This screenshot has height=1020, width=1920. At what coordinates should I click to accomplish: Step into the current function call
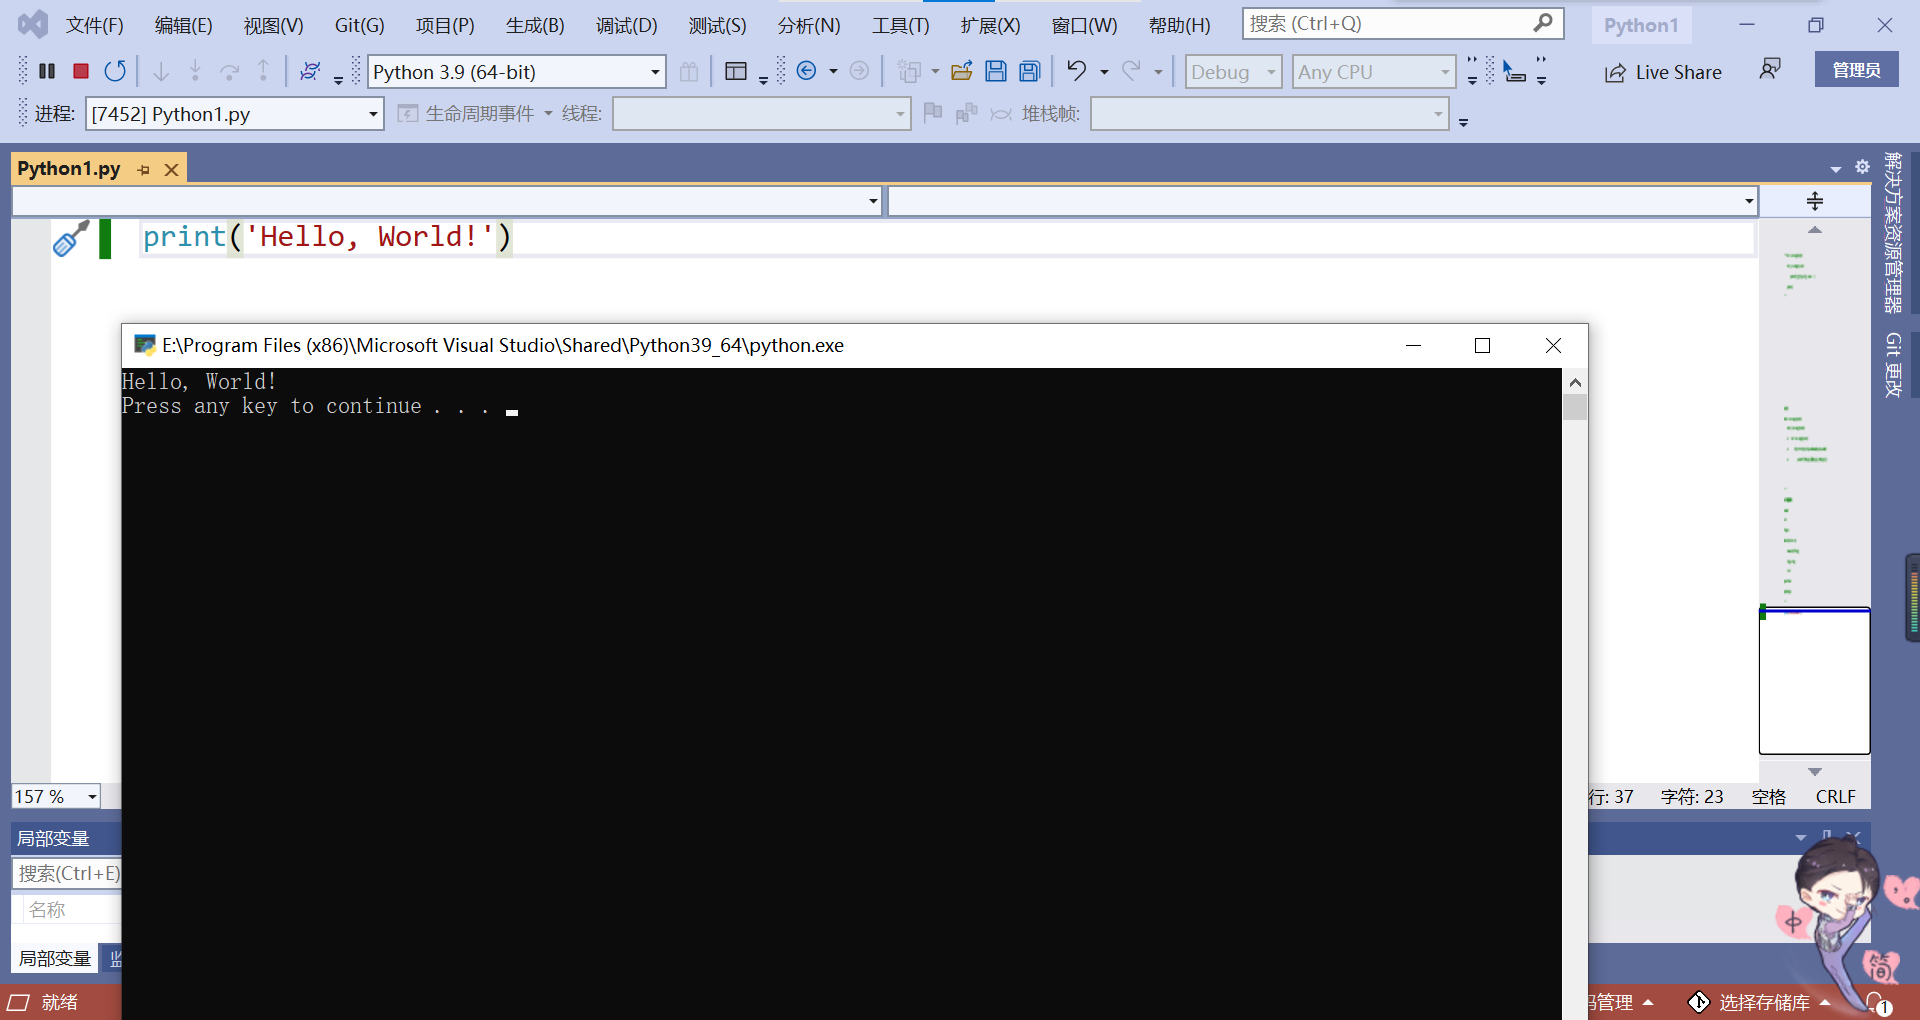[195, 71]
